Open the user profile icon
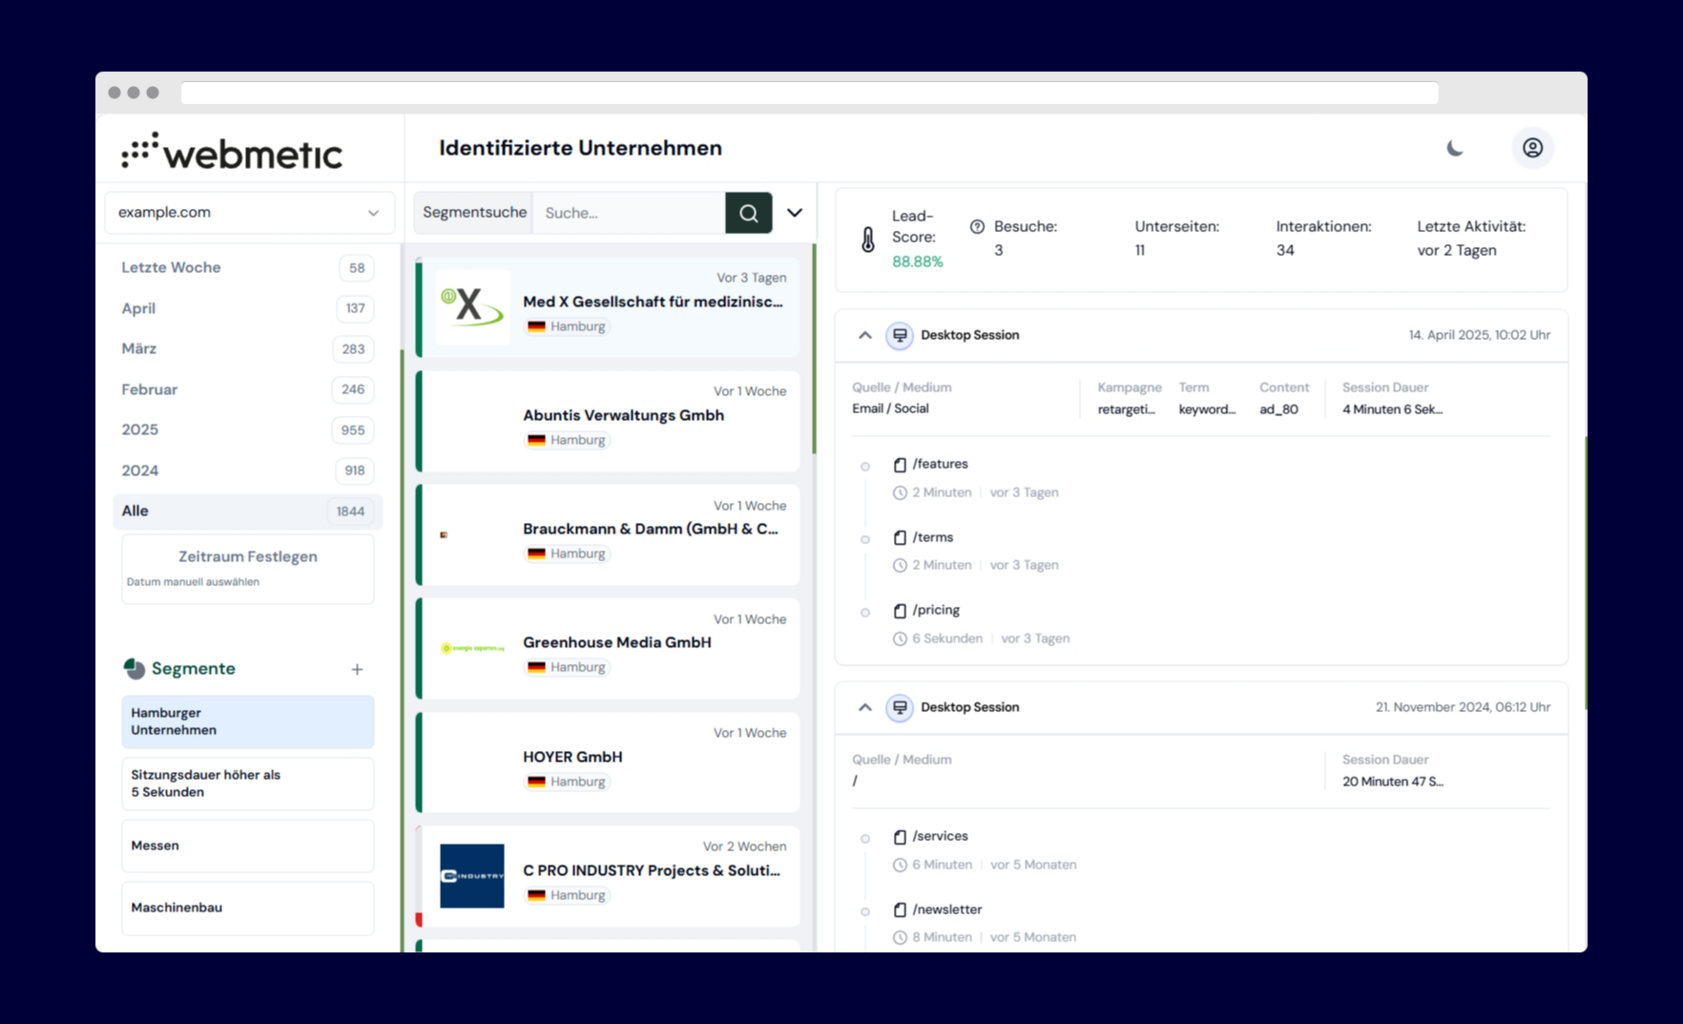1683x1024 pixels. [x=1532, y=148]
